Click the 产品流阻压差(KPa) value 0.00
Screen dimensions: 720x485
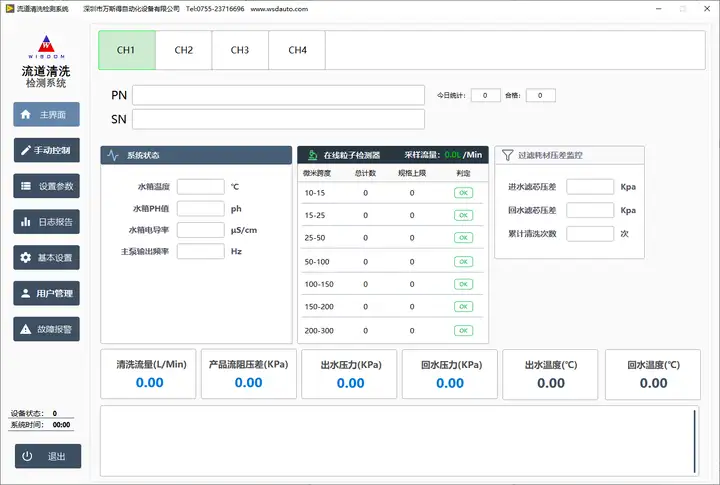pyautogui.click(x=248, y=383)
